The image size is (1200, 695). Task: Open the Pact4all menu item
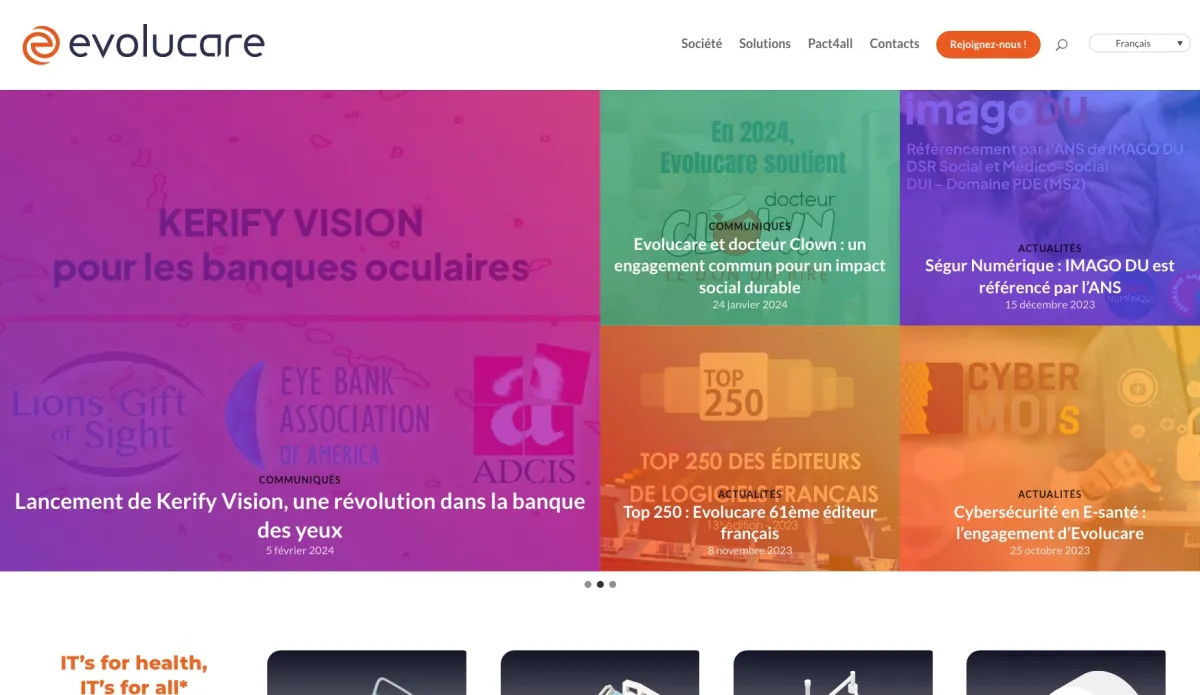click(x=830, y=44)
